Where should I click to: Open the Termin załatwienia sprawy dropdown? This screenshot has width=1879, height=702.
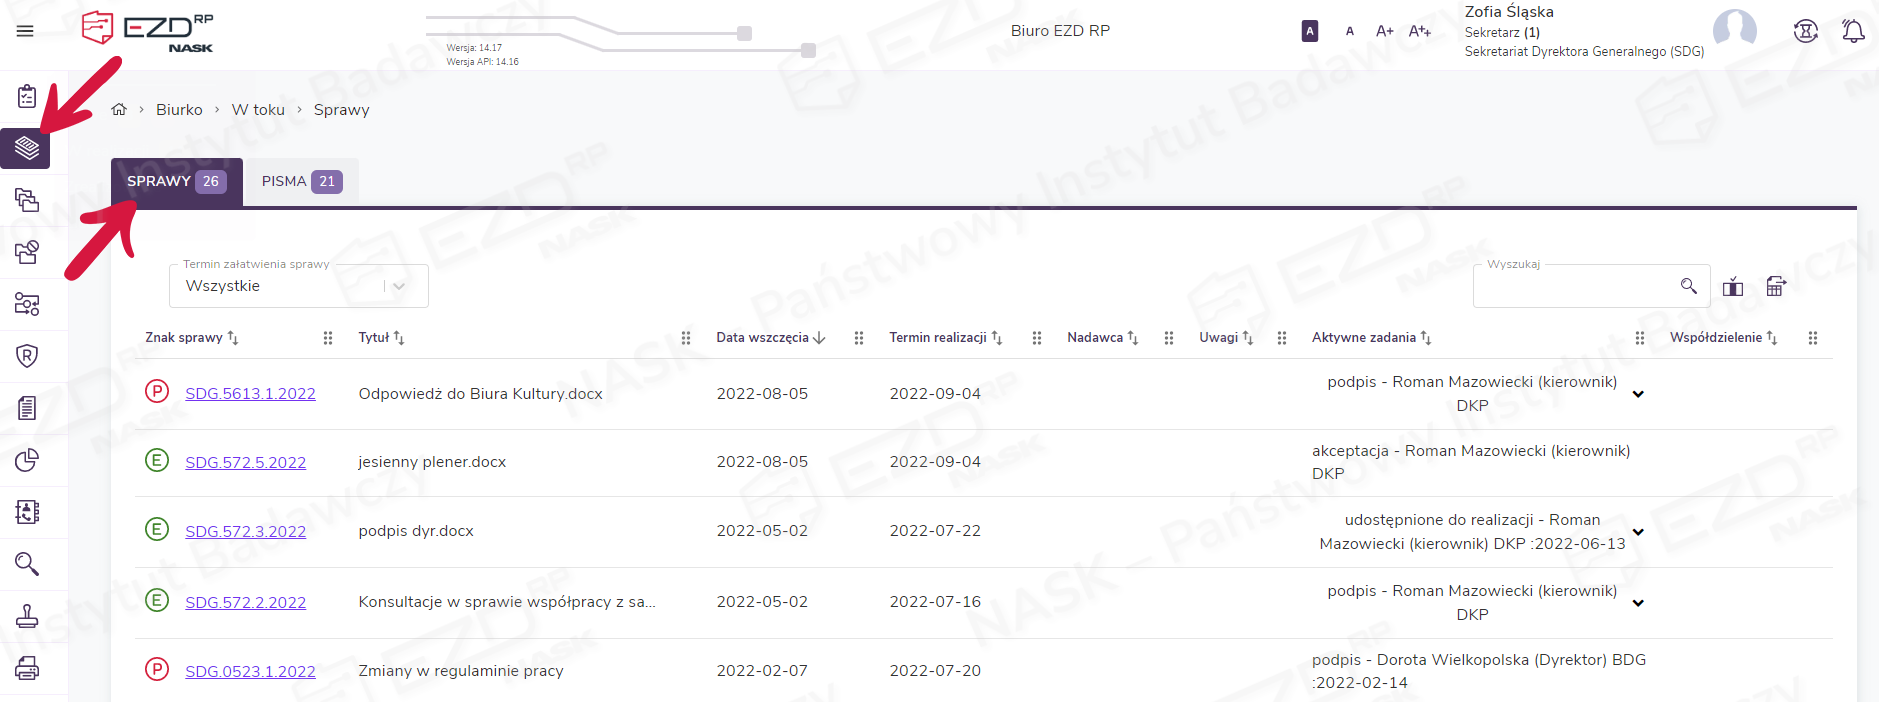(298, 286)
